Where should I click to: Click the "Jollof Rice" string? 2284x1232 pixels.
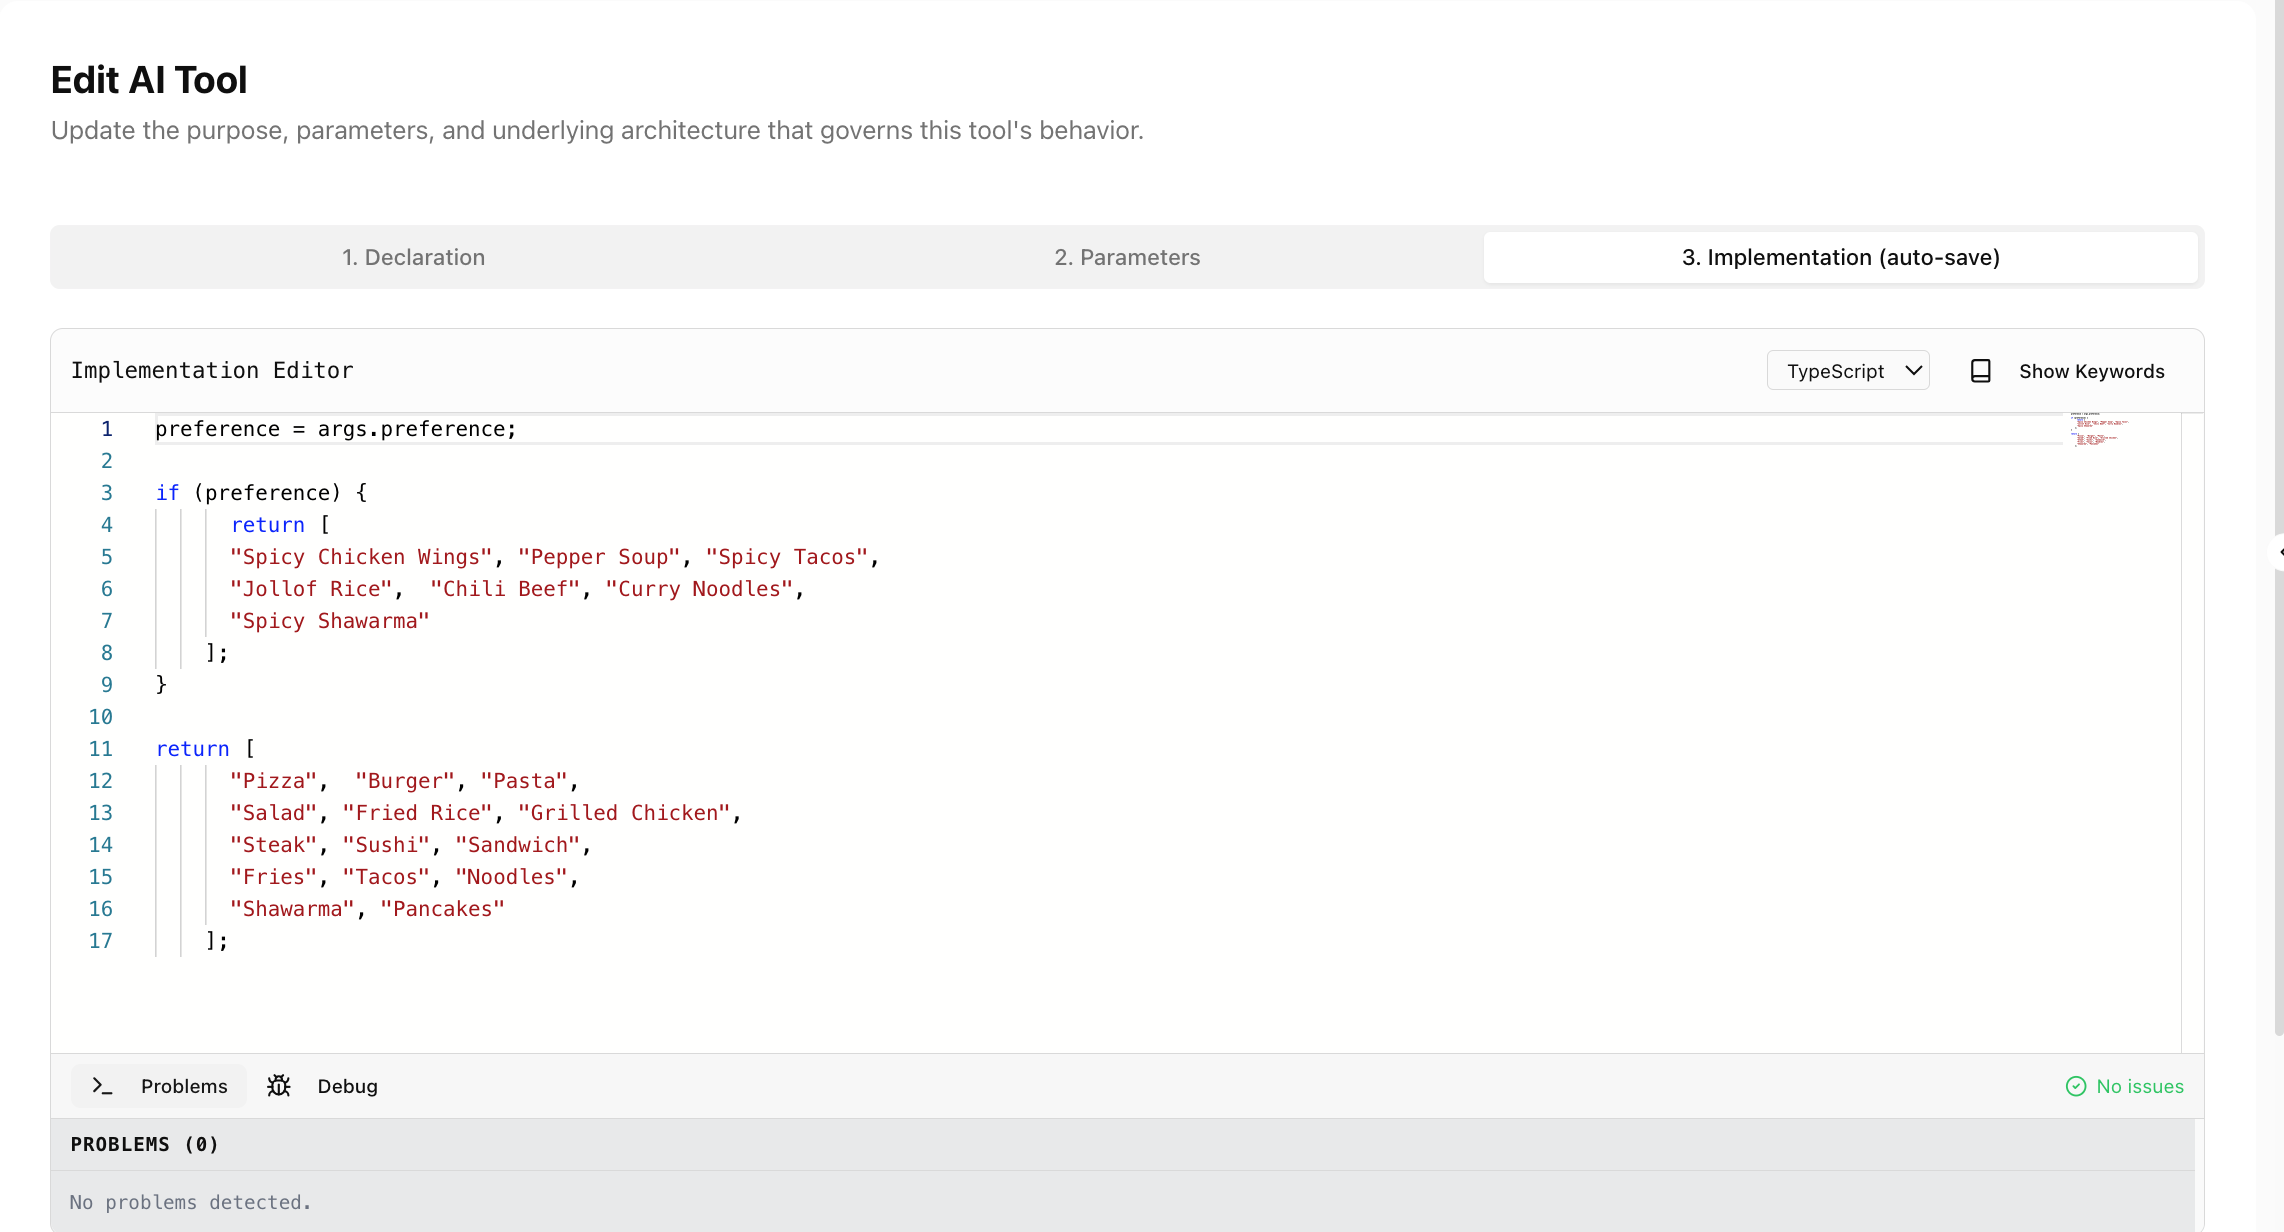311,589
